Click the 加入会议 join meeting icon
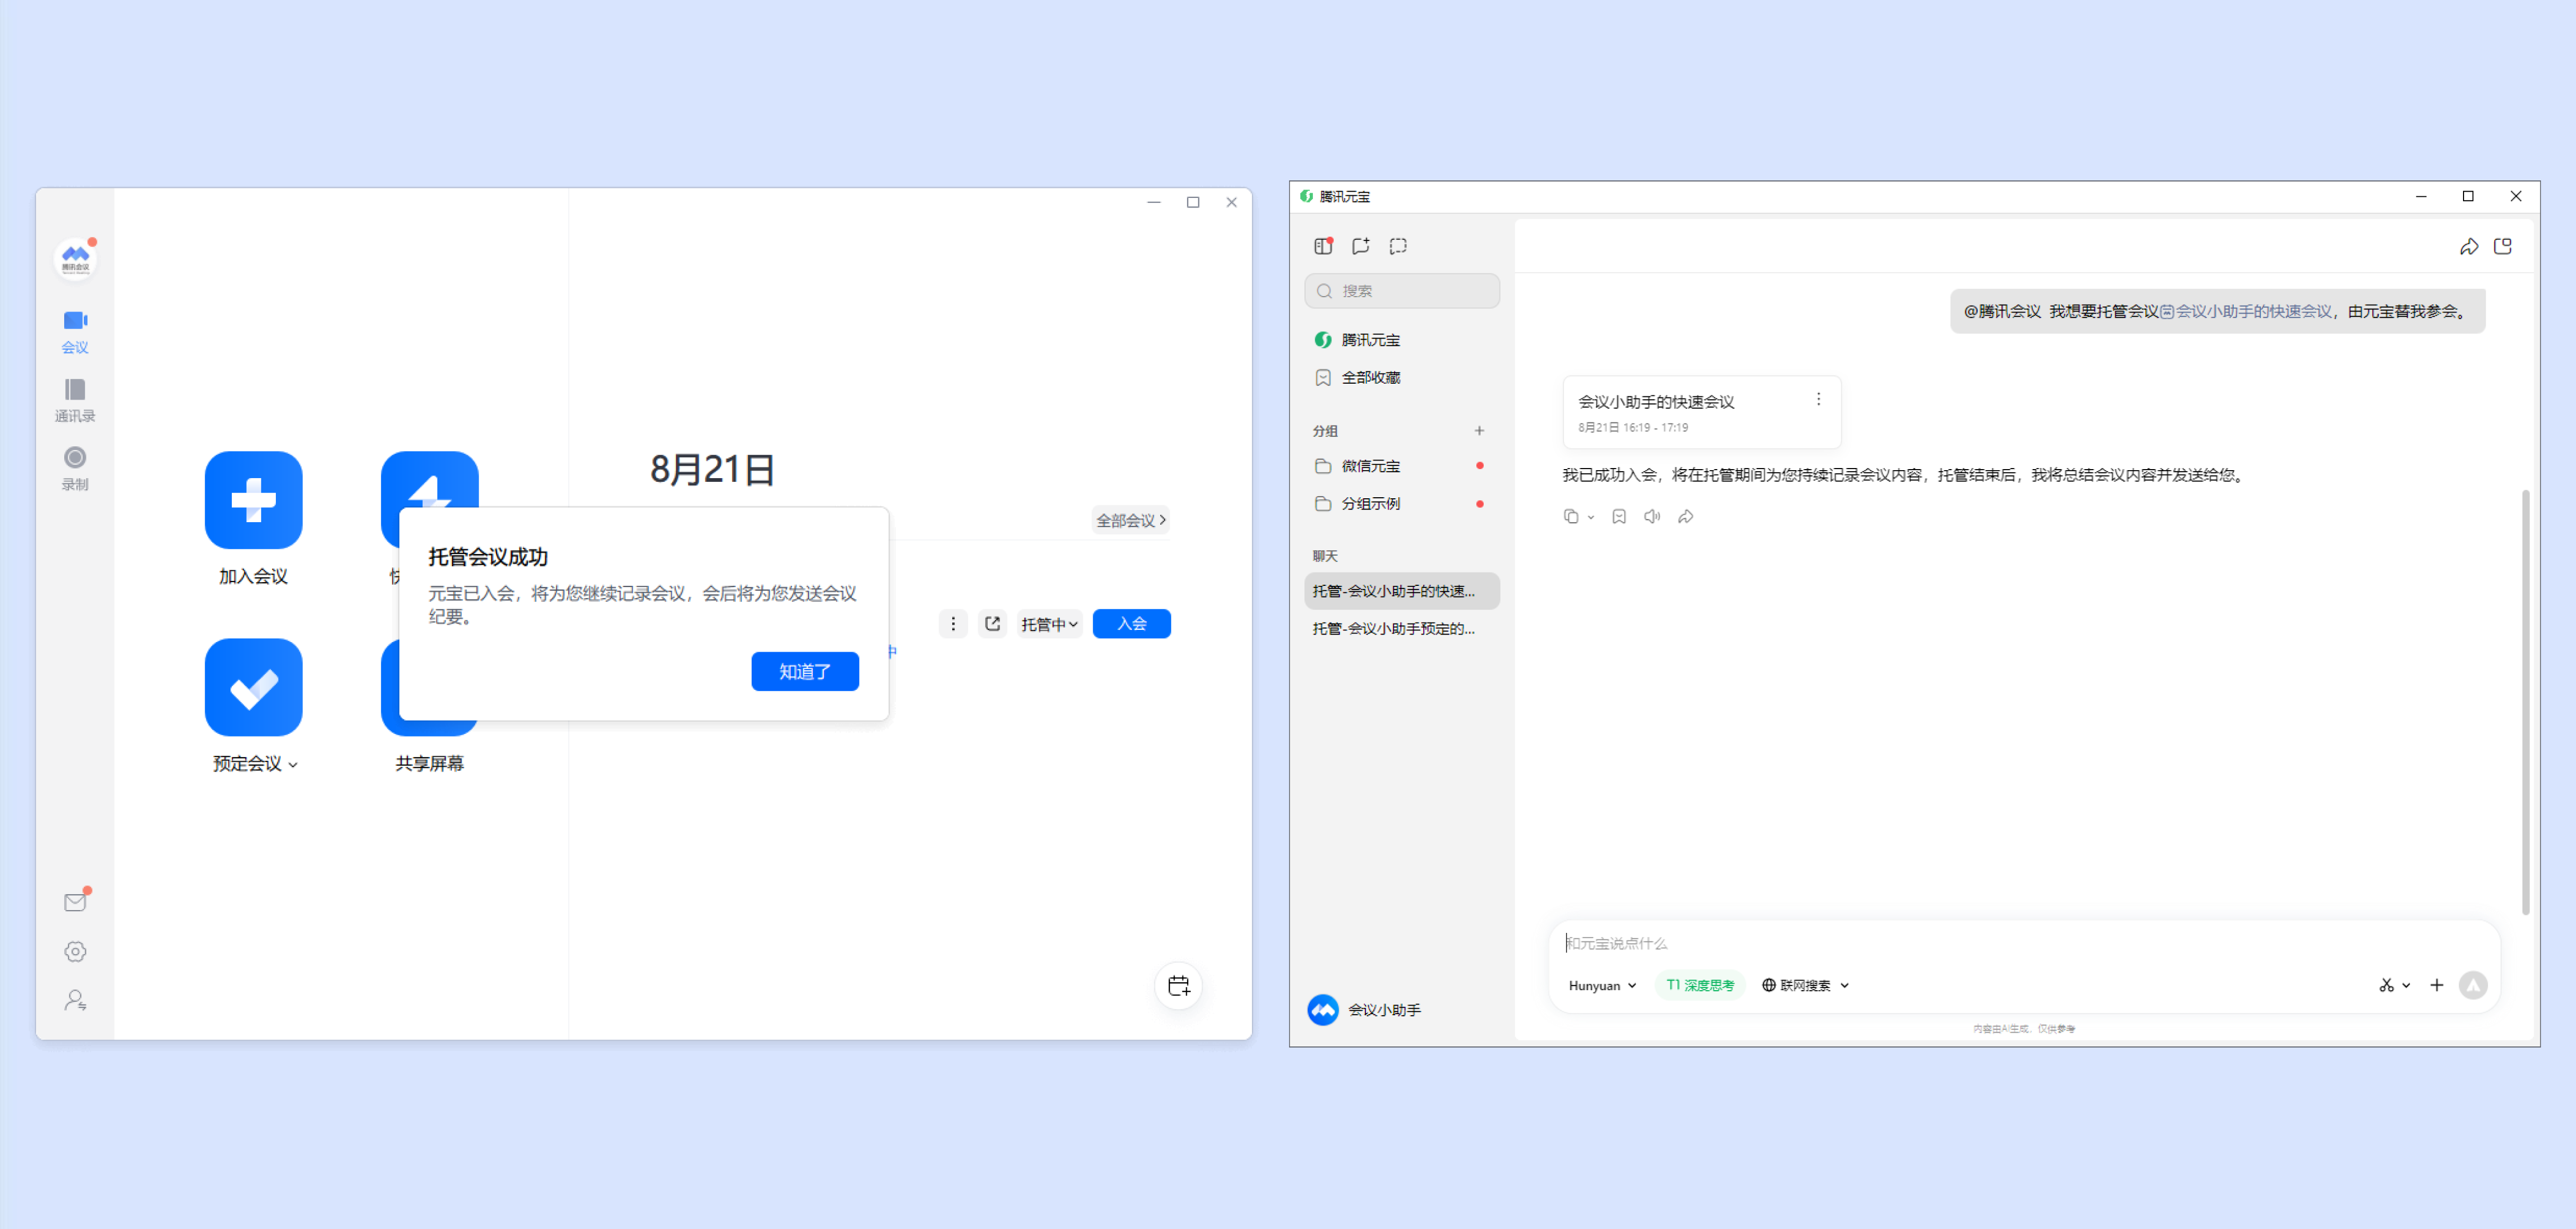The width and height of the screenshot is (2576, 1229). (253, 499)
